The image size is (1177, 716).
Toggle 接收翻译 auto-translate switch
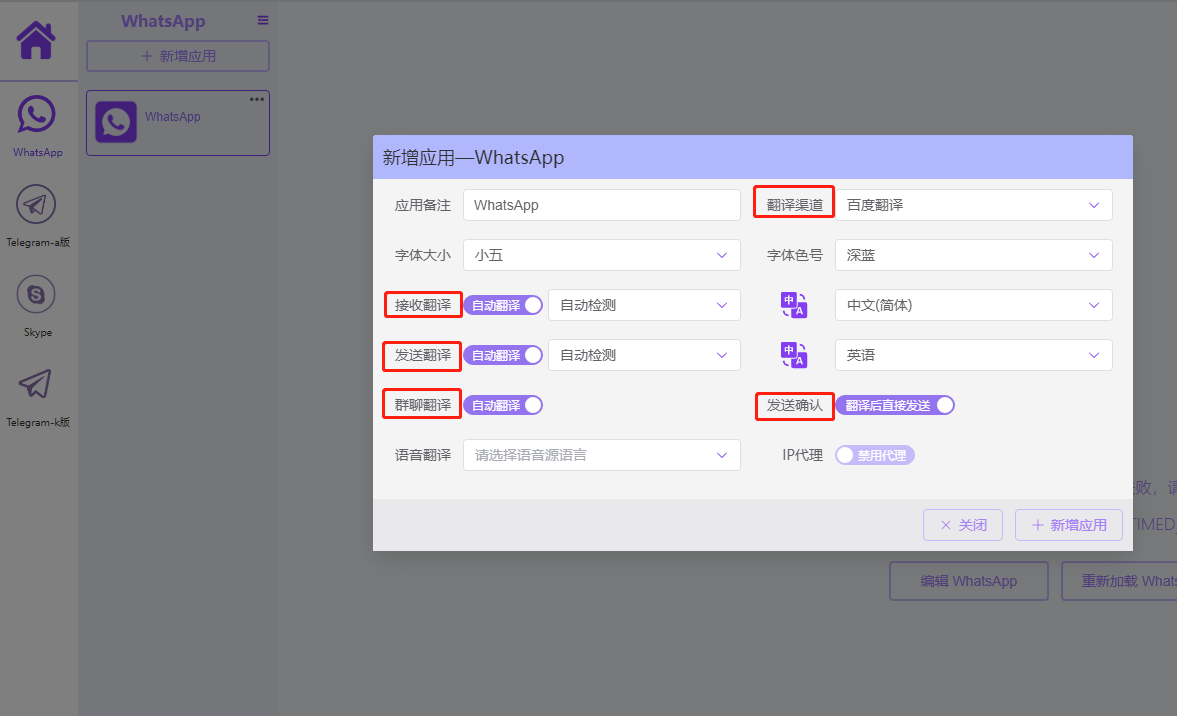[x=503, y=305]
